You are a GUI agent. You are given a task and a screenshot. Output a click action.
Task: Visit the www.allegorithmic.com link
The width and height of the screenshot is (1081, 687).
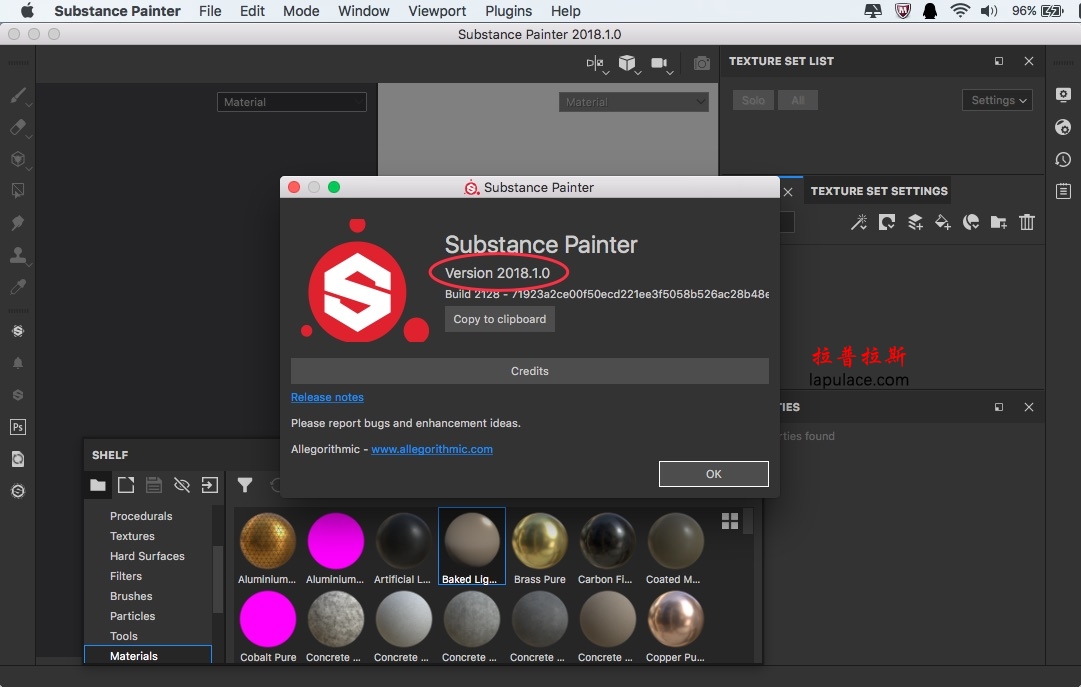click(432, 449)
